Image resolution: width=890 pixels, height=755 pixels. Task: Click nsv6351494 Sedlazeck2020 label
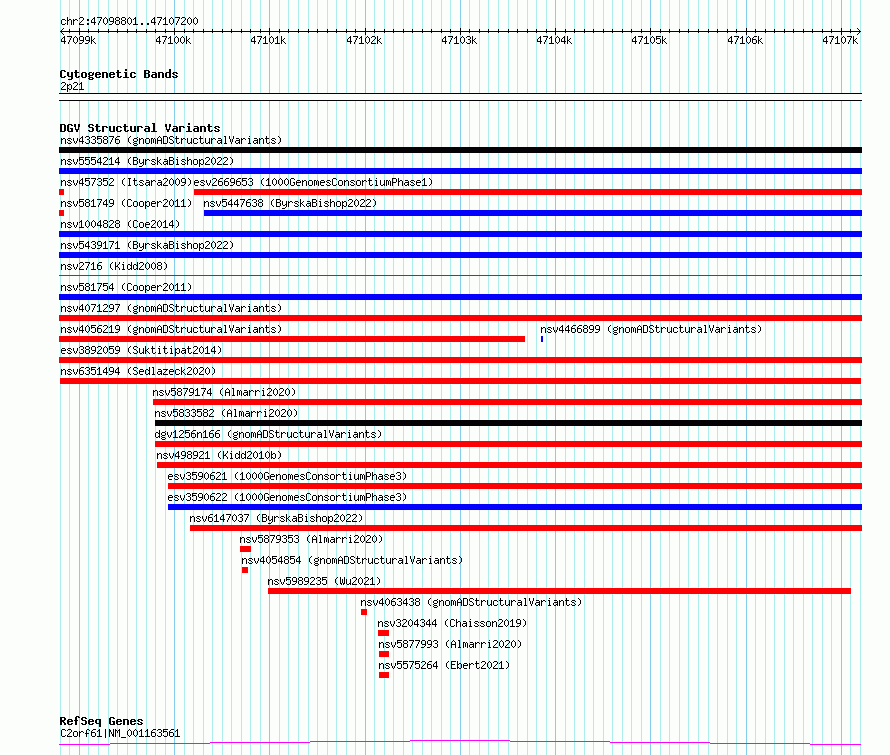coord(138,371)
